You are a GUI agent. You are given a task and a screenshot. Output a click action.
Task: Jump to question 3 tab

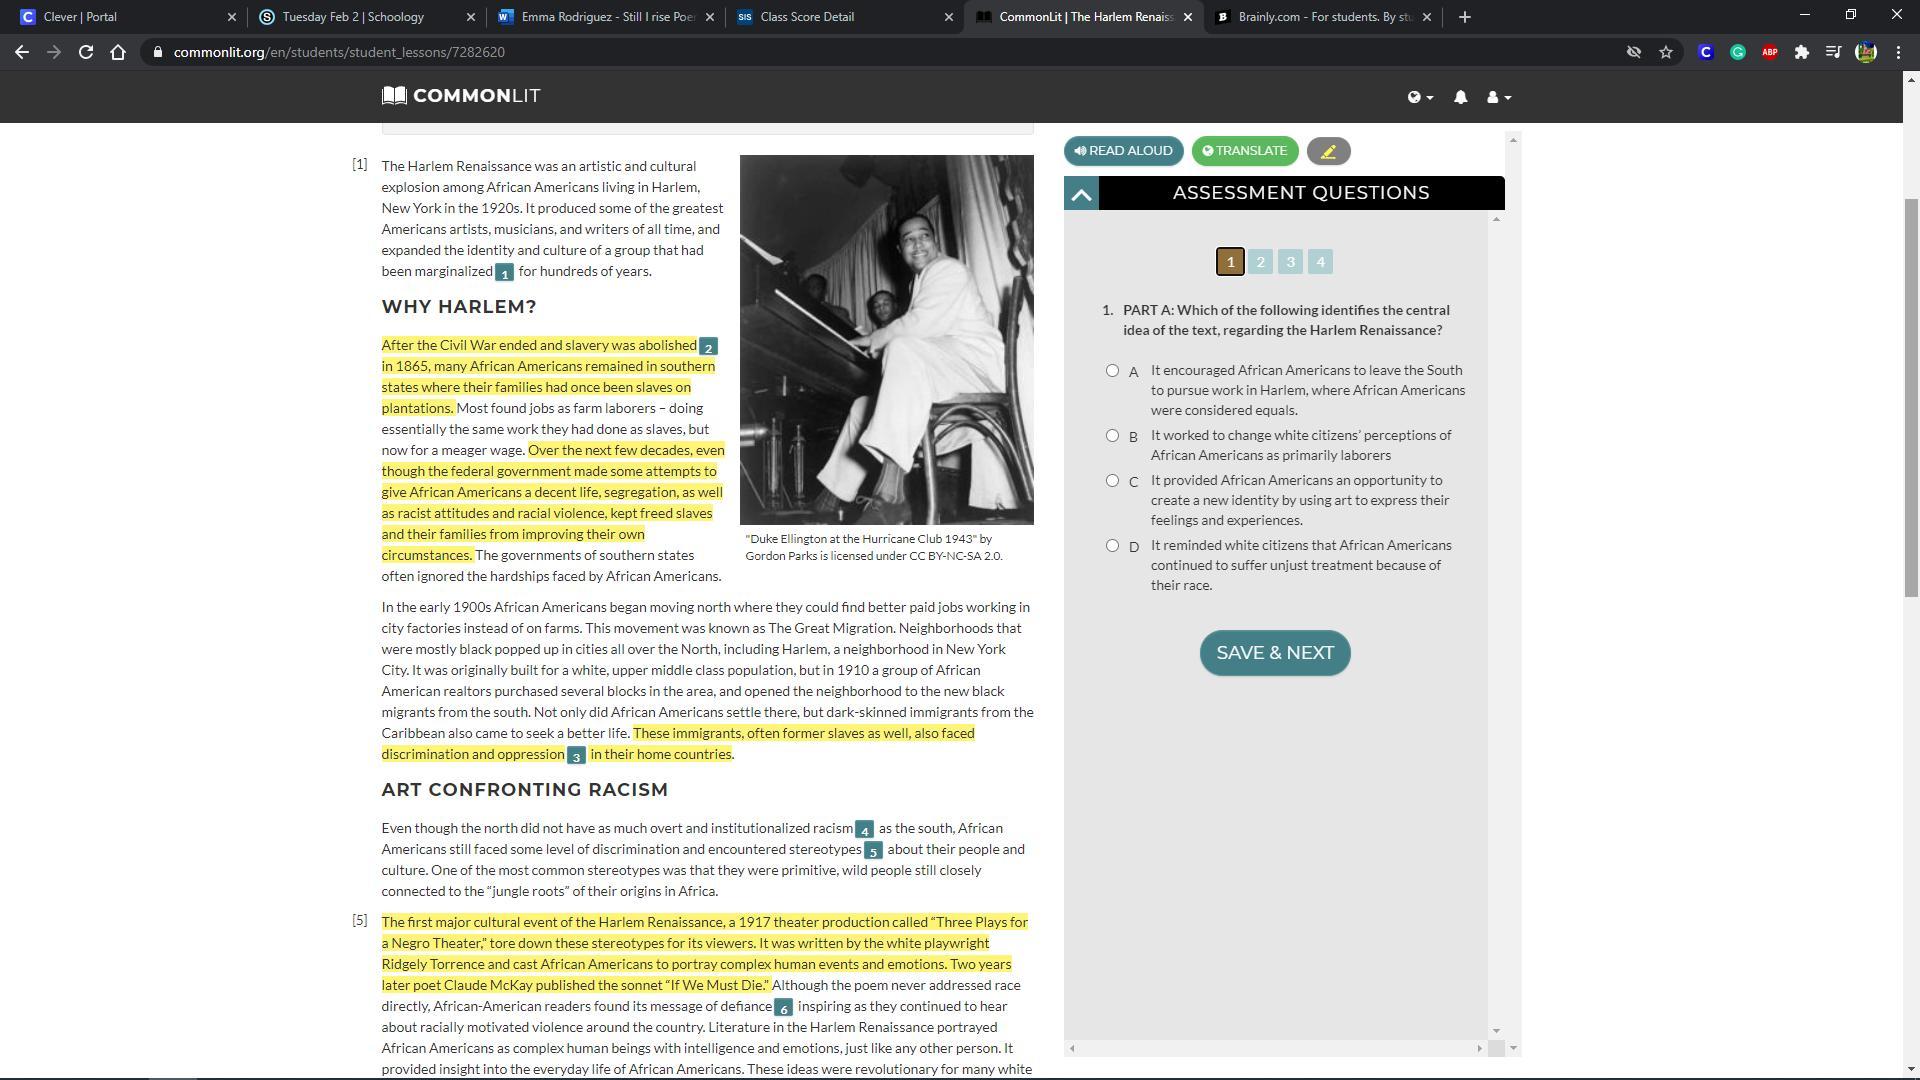(1290, 262)
